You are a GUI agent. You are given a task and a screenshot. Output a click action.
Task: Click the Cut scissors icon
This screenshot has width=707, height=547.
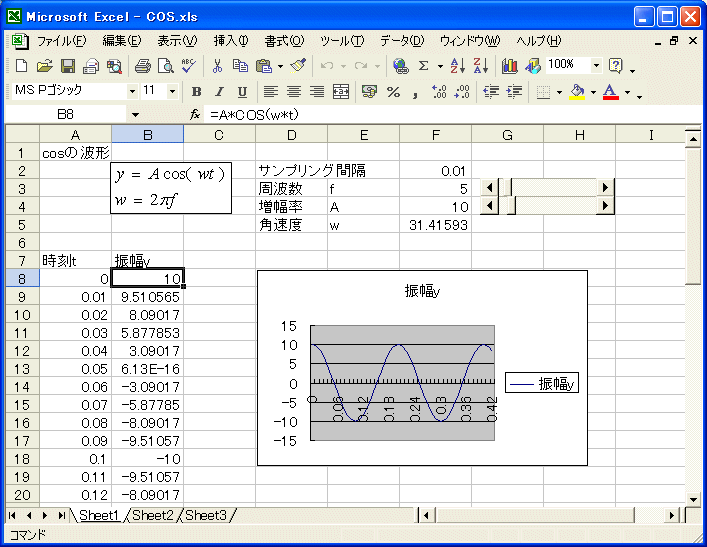tap(217, 66)
